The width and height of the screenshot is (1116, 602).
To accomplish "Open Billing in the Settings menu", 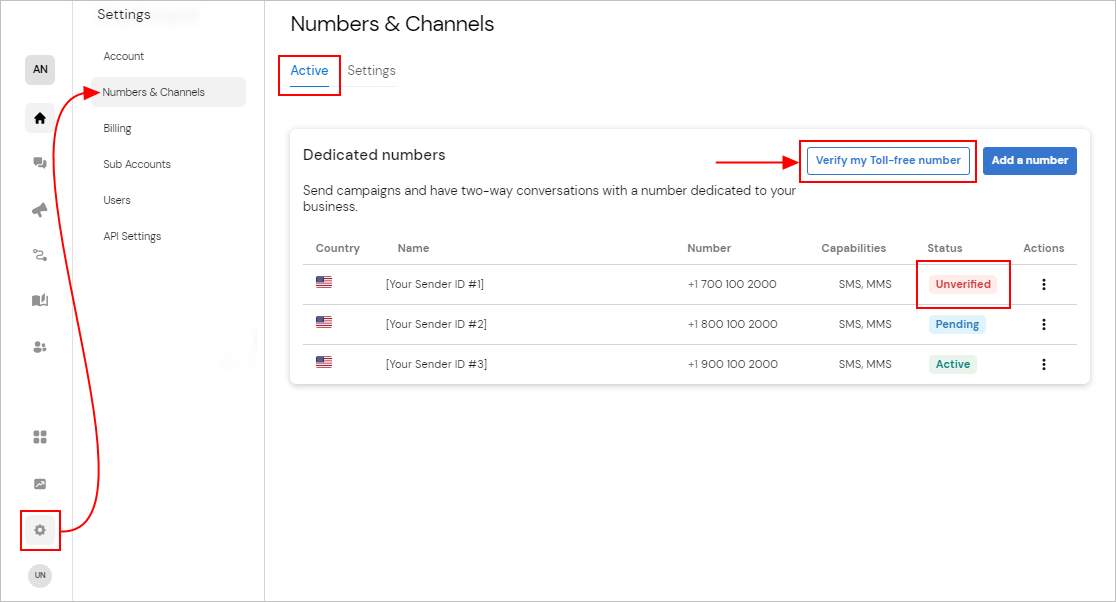I will 117,128.
